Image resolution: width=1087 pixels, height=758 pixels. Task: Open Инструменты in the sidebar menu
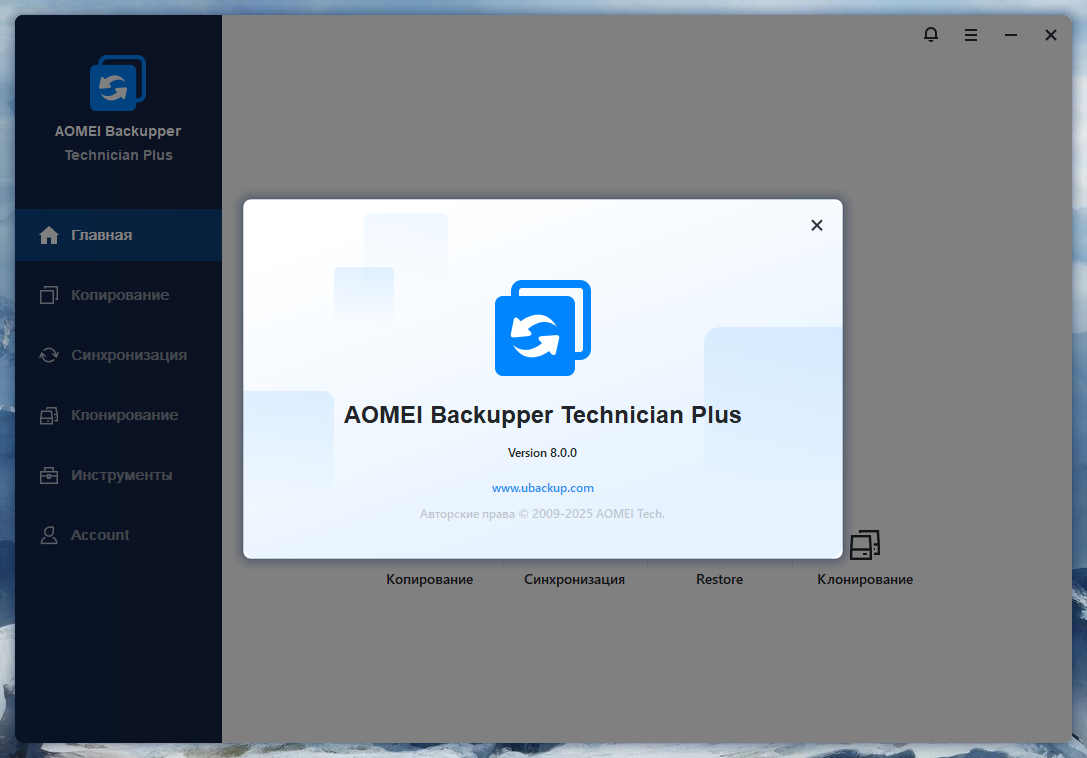coord(119,475)
